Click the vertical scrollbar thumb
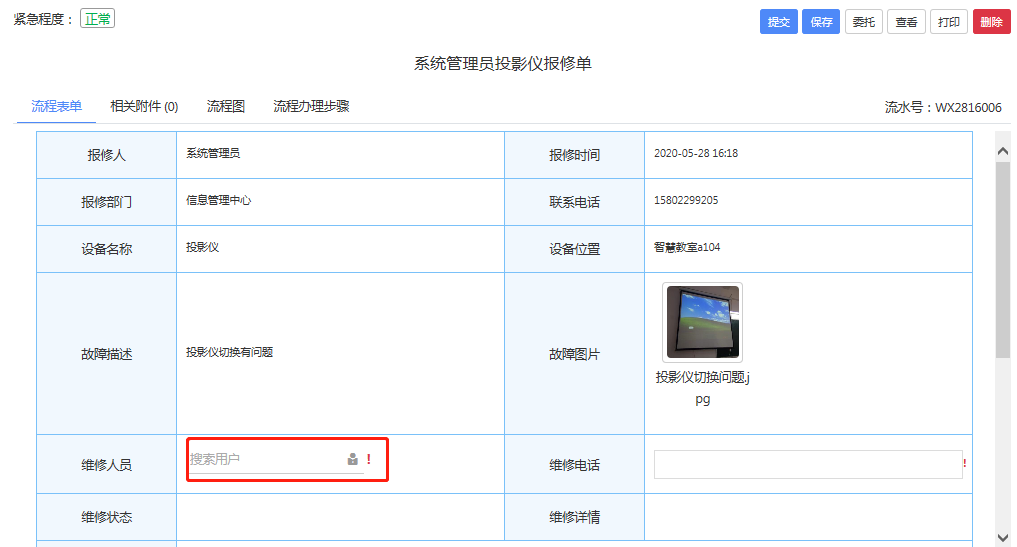Viewport: 1017px width, 547px height. (1003, 260)
